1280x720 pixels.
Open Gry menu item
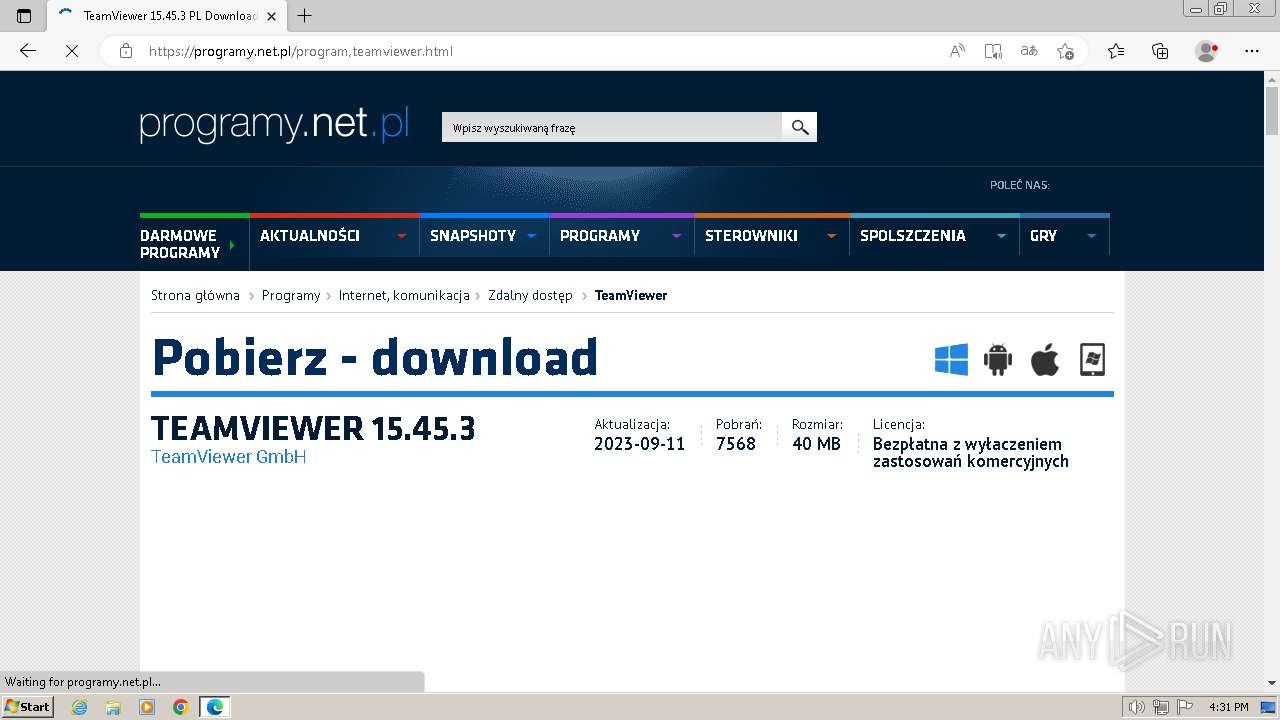click(1043, 236)
